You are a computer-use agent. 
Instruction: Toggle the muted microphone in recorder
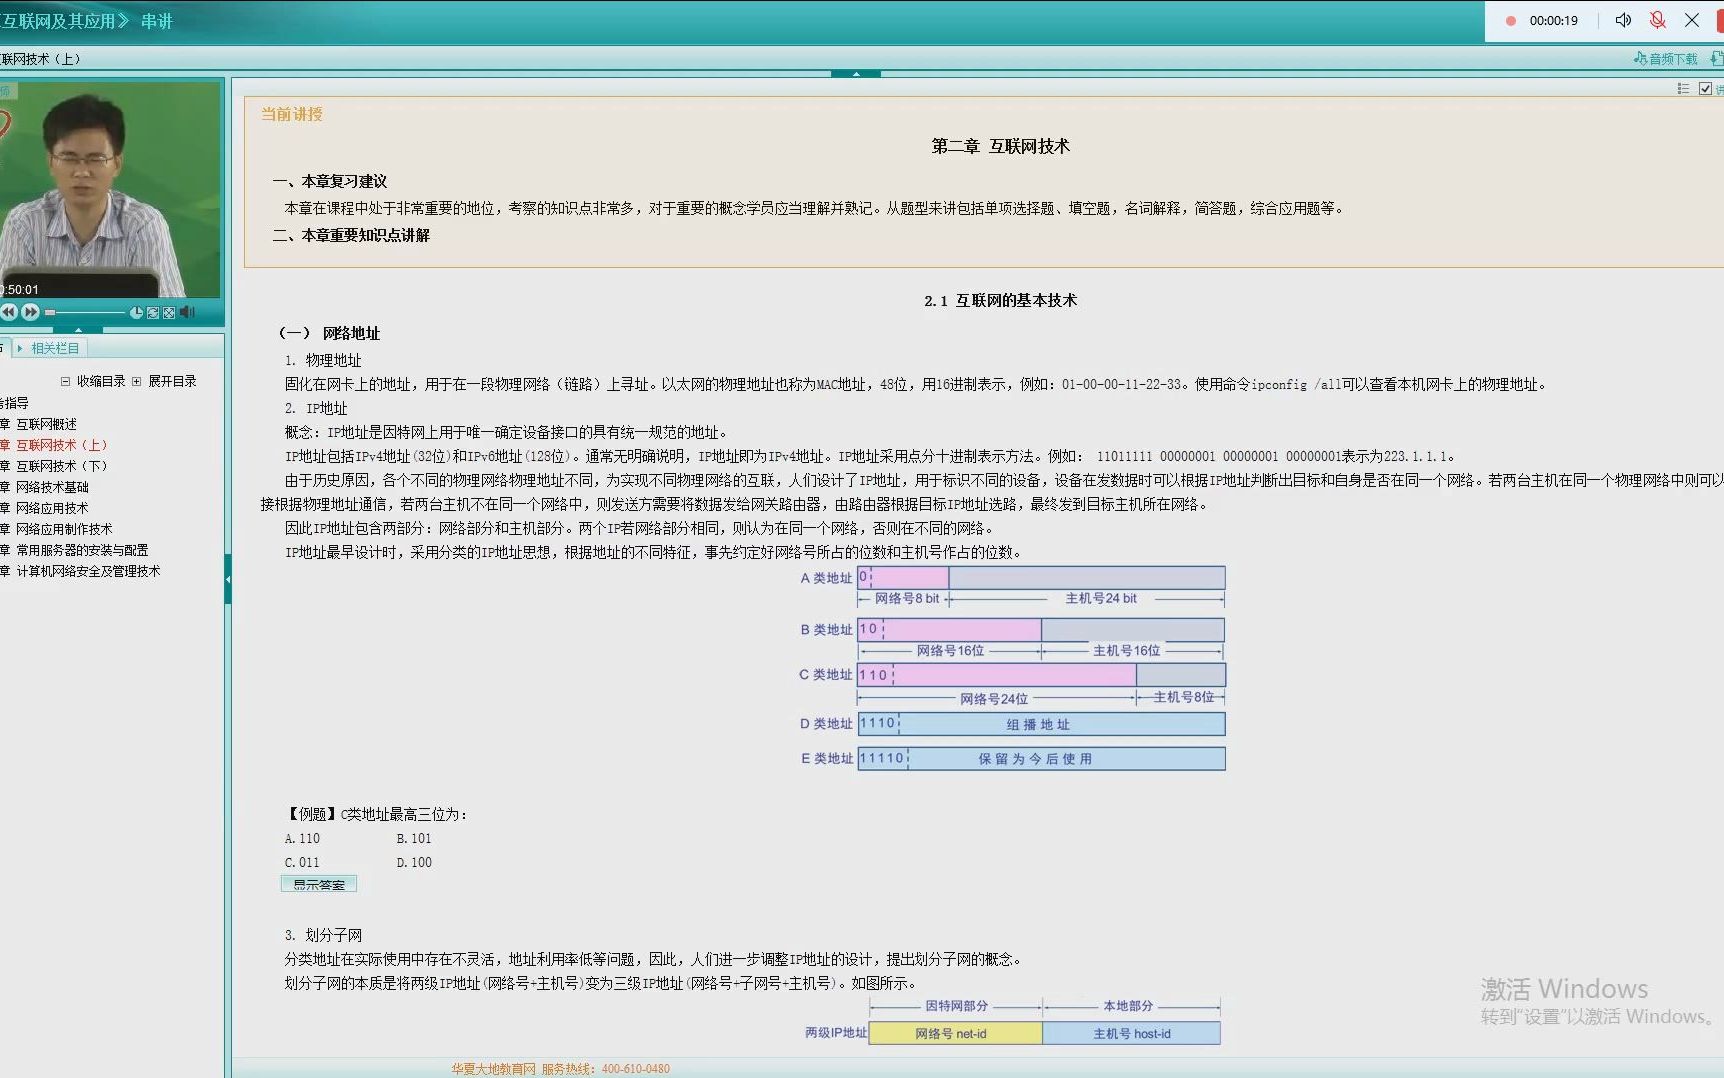pyautogui.click(x=1657, y=20)
